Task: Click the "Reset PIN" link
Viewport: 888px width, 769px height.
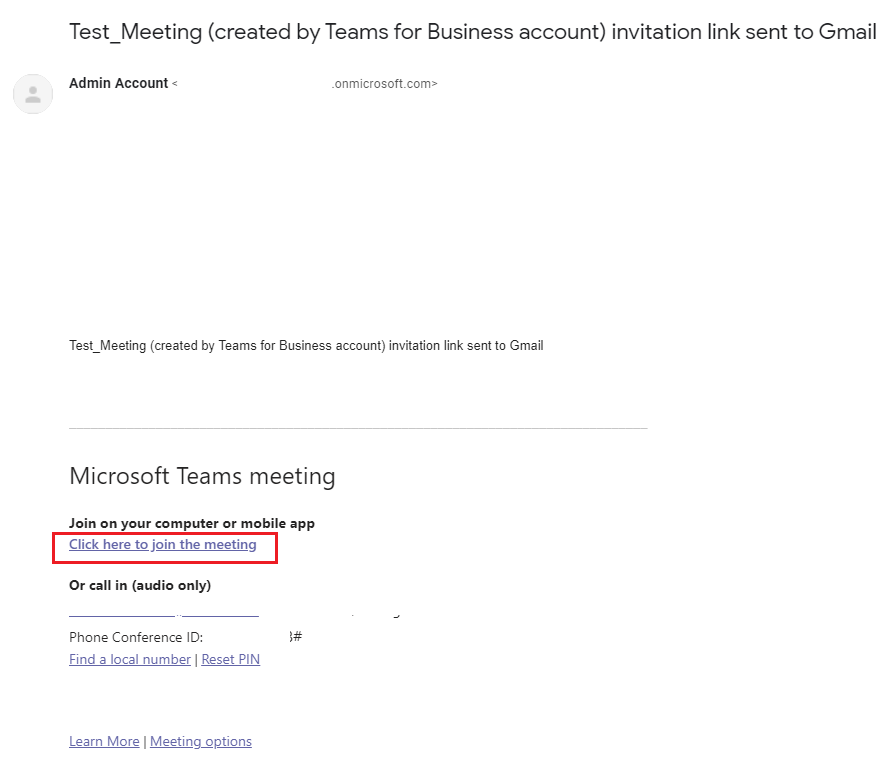Action: 230,660
